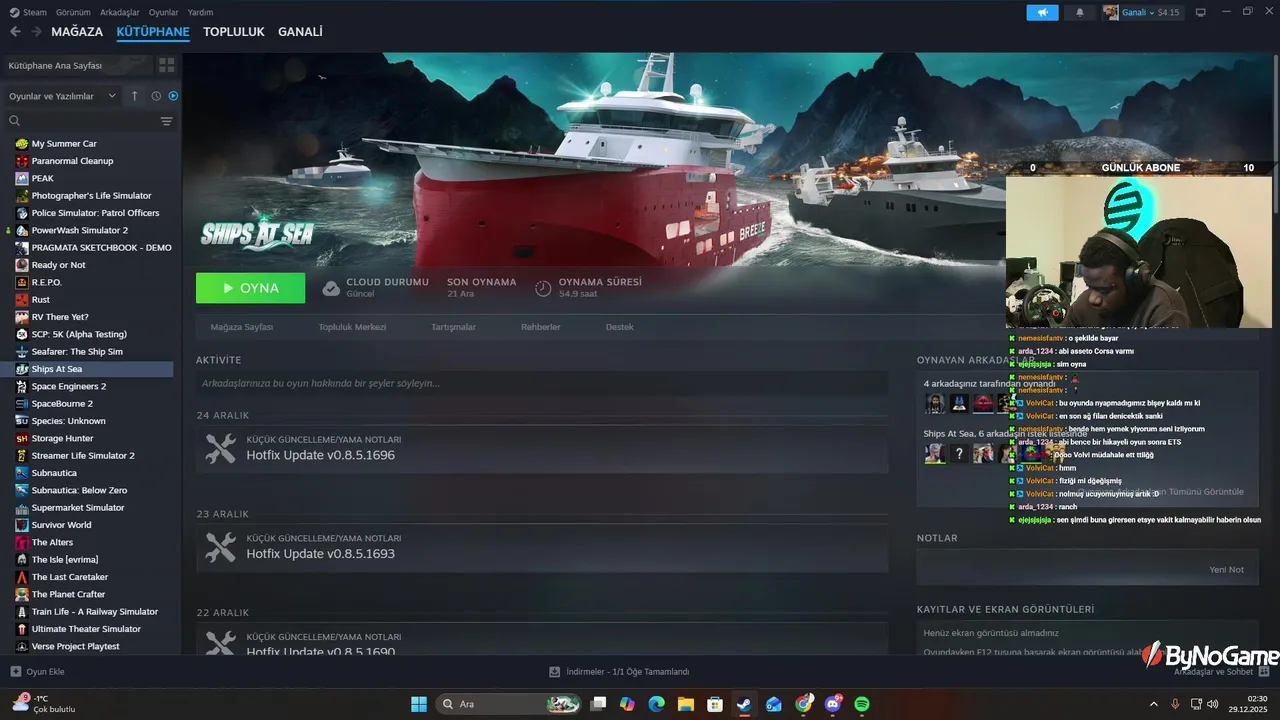Click the activity comment input field
Viewport: 1280px width, 720px height.
pos(542,383)
